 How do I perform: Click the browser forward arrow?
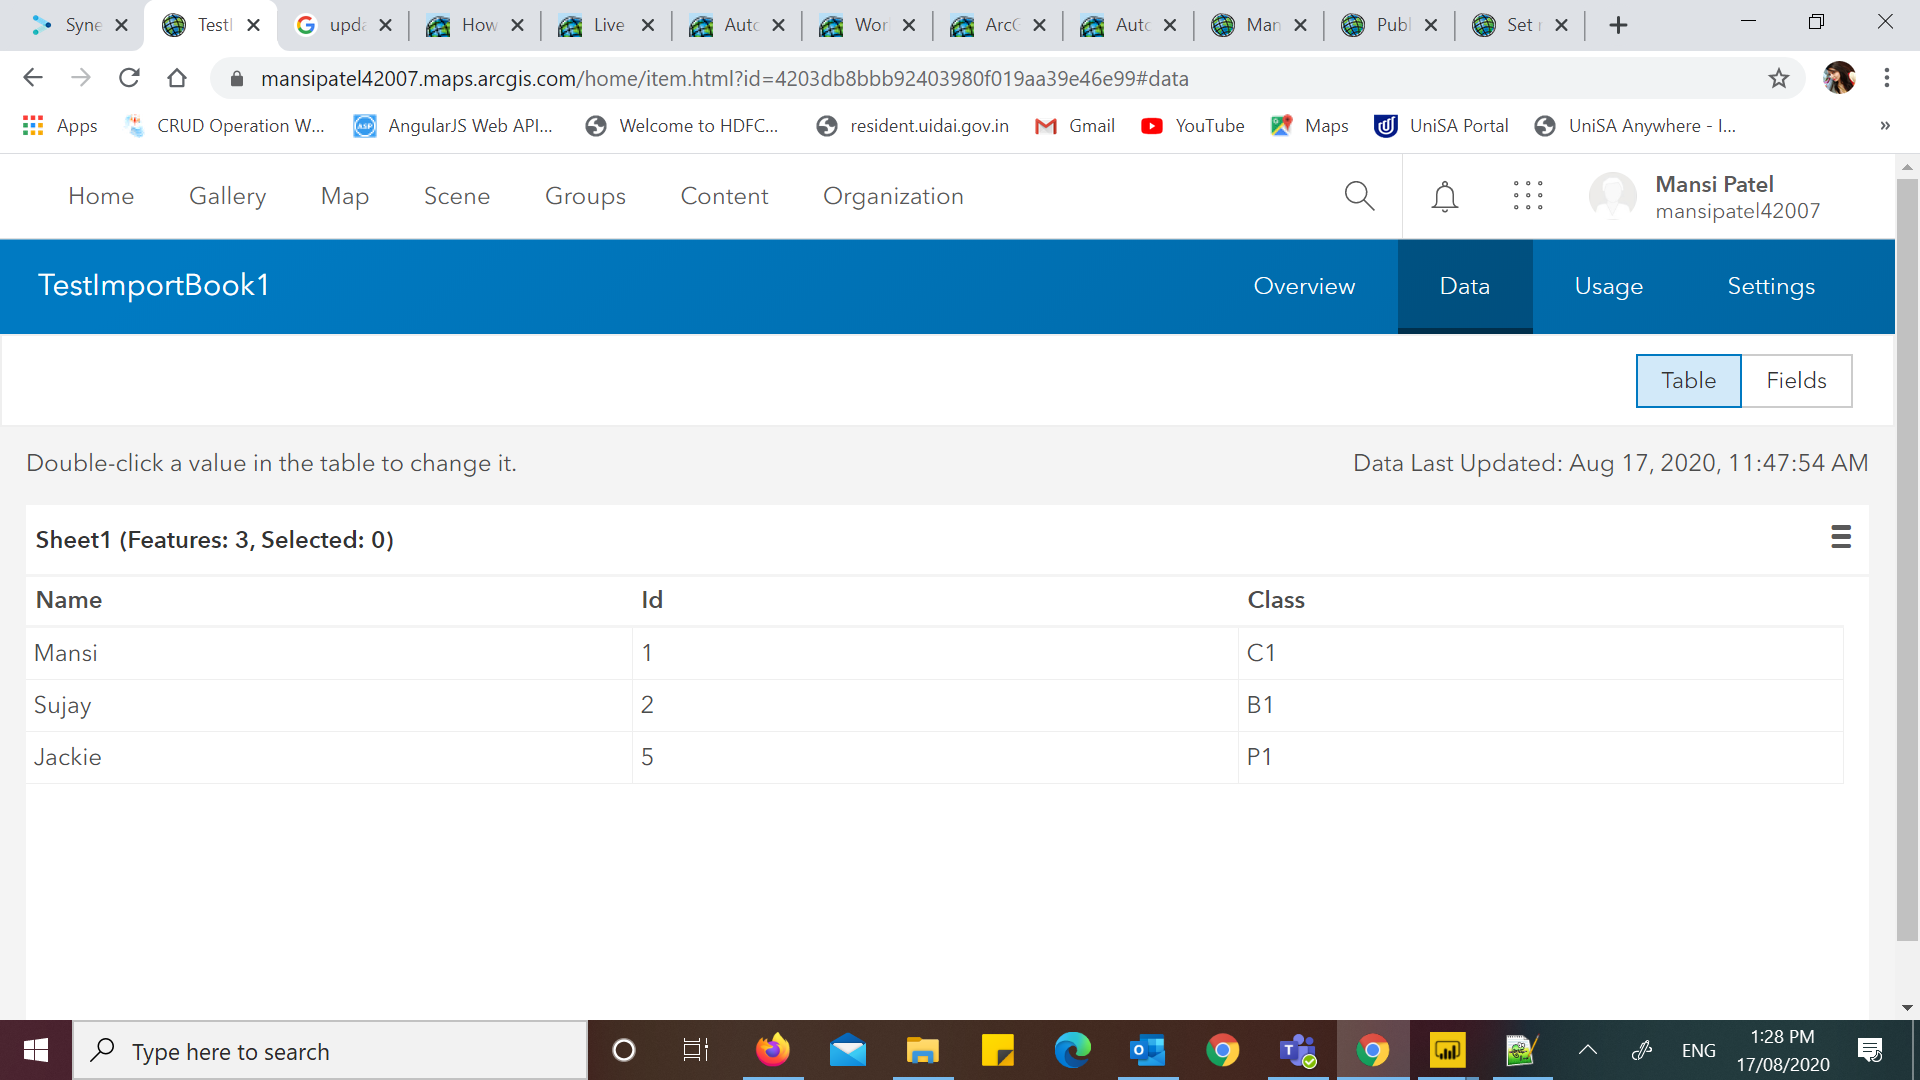coord(81,78)
